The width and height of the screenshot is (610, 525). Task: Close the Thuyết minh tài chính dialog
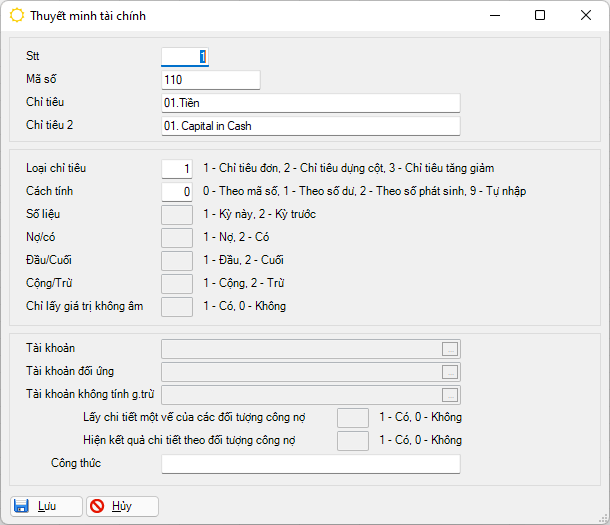[x=586, y=16]
